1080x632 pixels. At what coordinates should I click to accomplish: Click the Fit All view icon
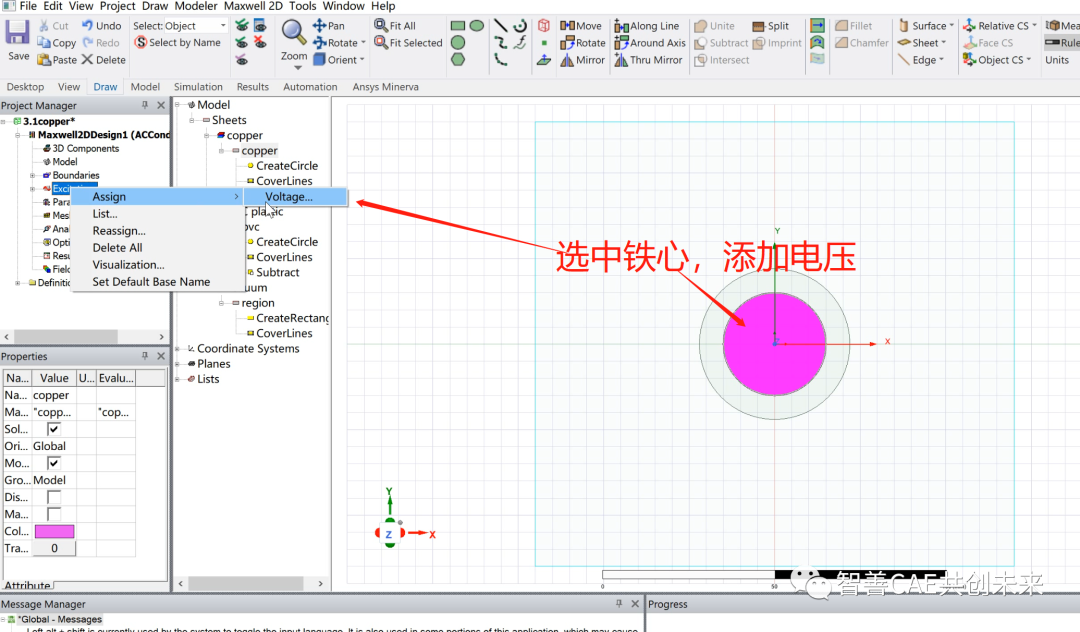(380, 25)
